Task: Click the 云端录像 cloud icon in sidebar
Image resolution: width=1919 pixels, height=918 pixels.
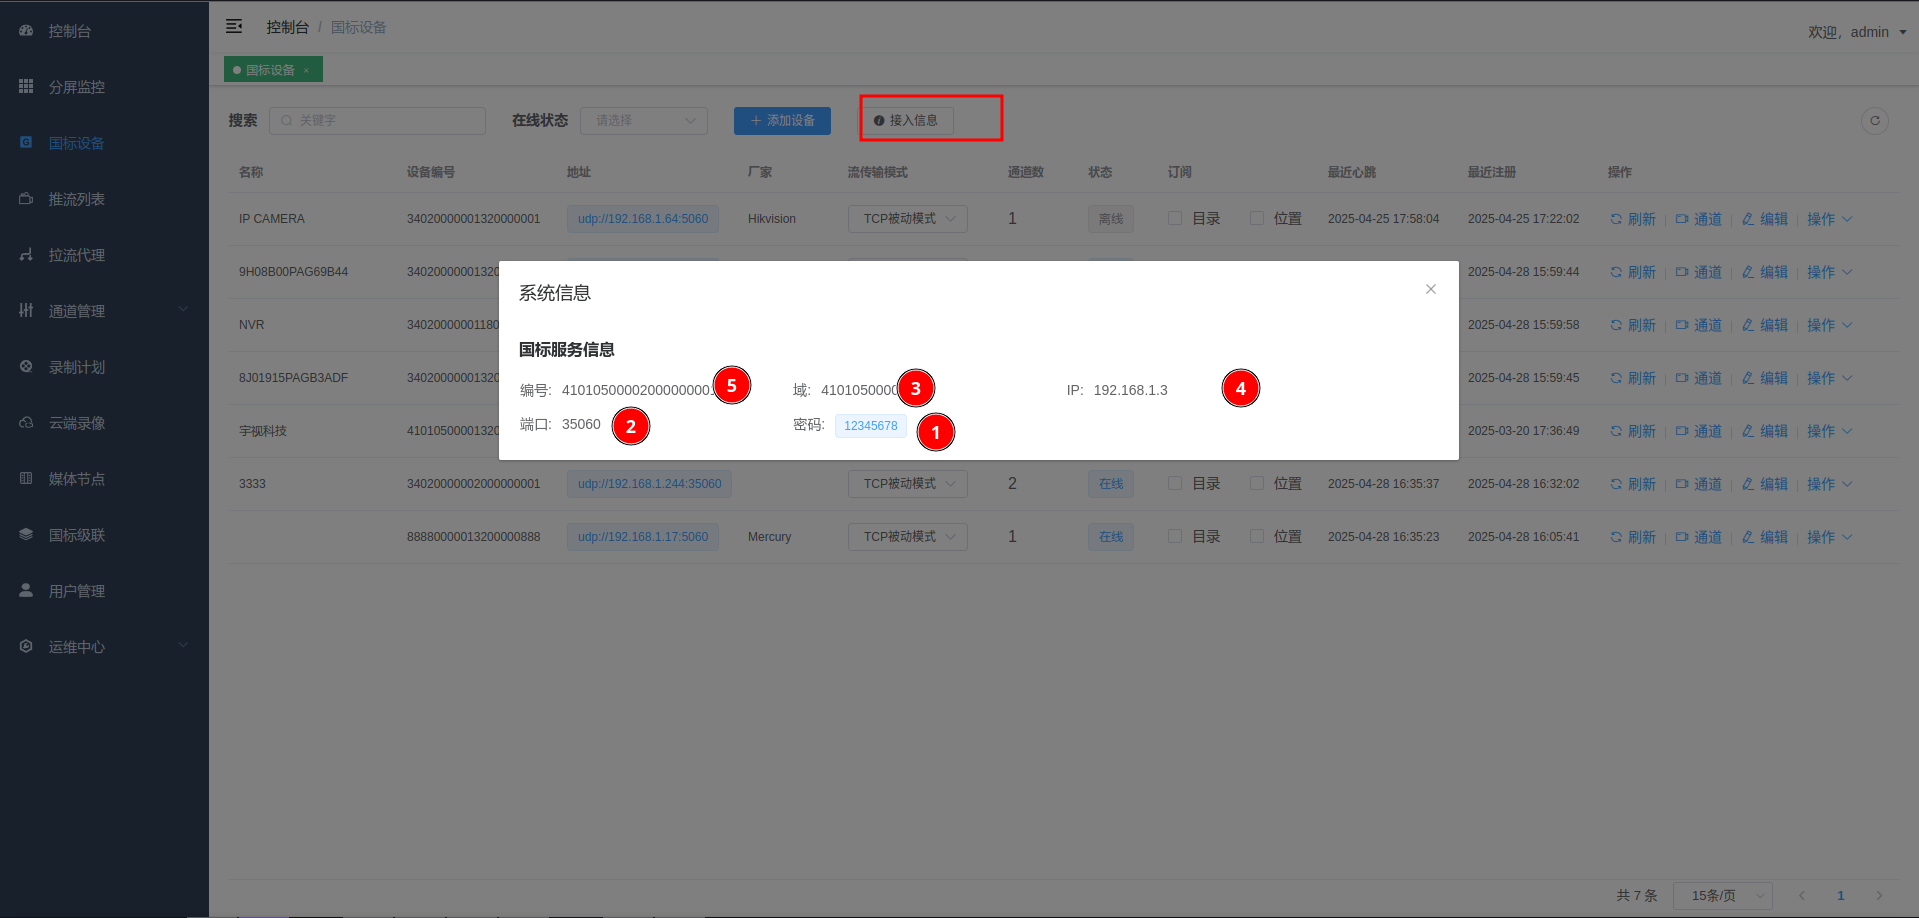Action: pos(26,423)
